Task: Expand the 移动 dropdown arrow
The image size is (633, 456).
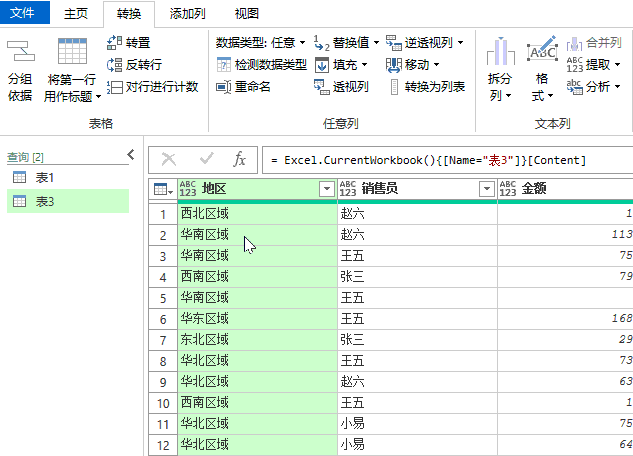Action: (436, 65)
